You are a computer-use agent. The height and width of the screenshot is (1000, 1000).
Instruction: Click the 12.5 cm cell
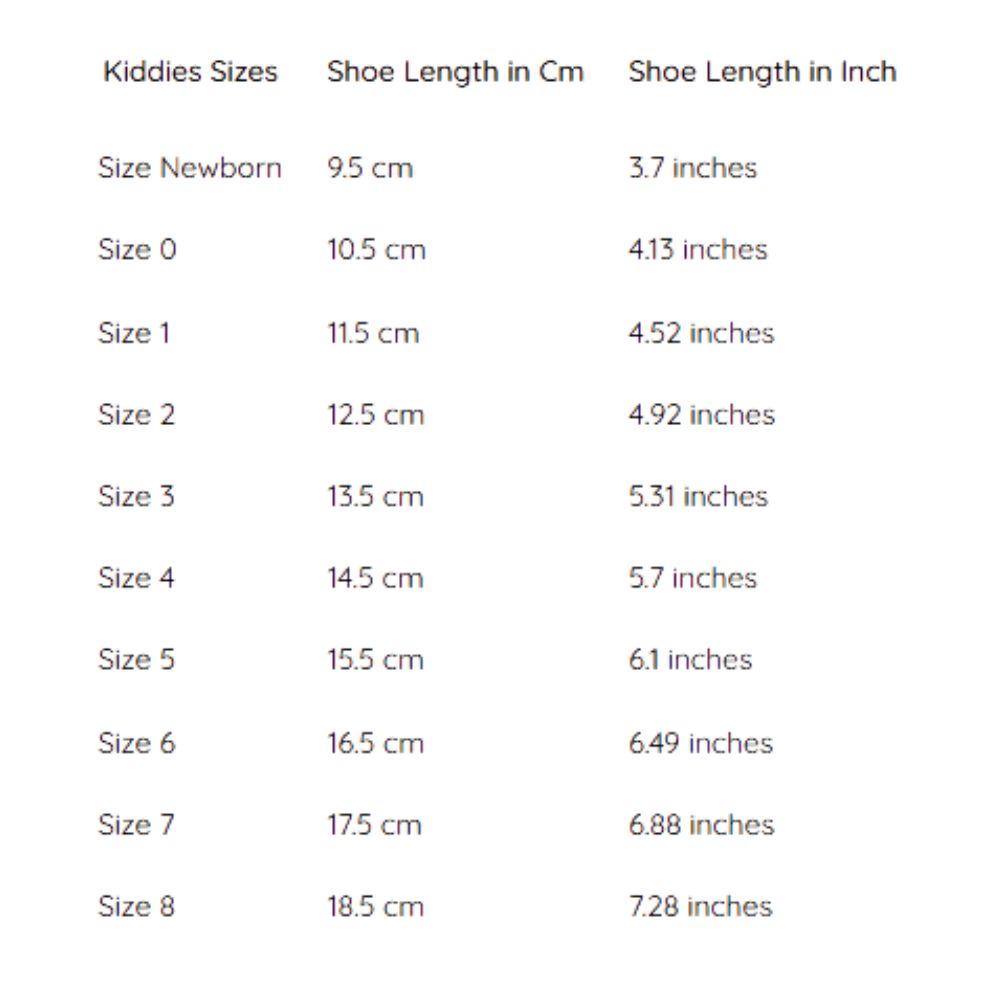(376, 414)
